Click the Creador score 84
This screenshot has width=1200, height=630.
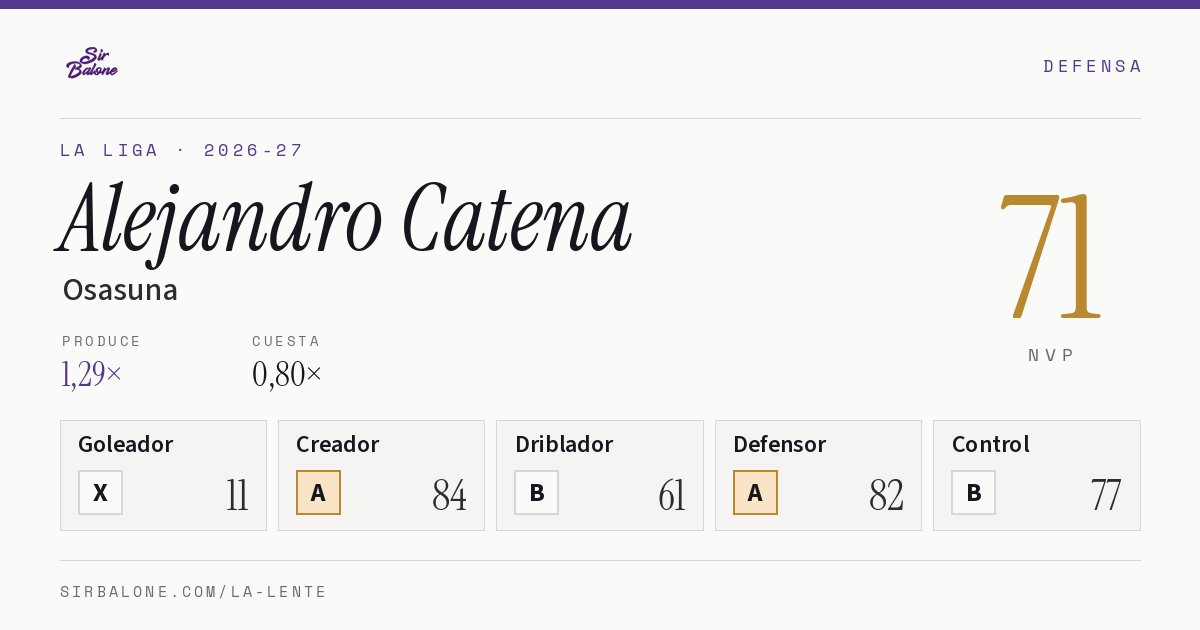pos(449,495)
